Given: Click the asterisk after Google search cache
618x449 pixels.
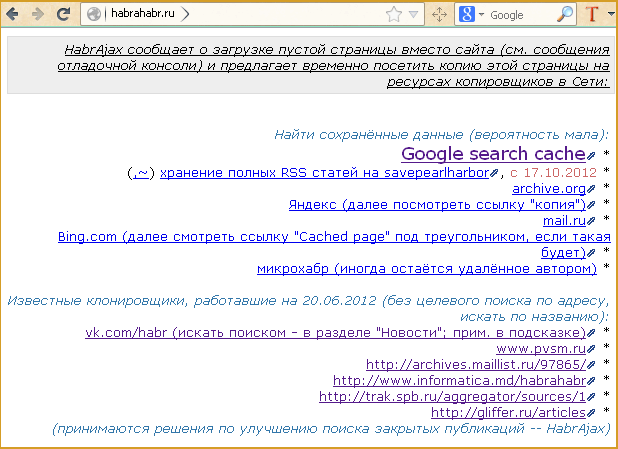Looking at the screenshot, I should pyautogui.click(x=606, y=154).
